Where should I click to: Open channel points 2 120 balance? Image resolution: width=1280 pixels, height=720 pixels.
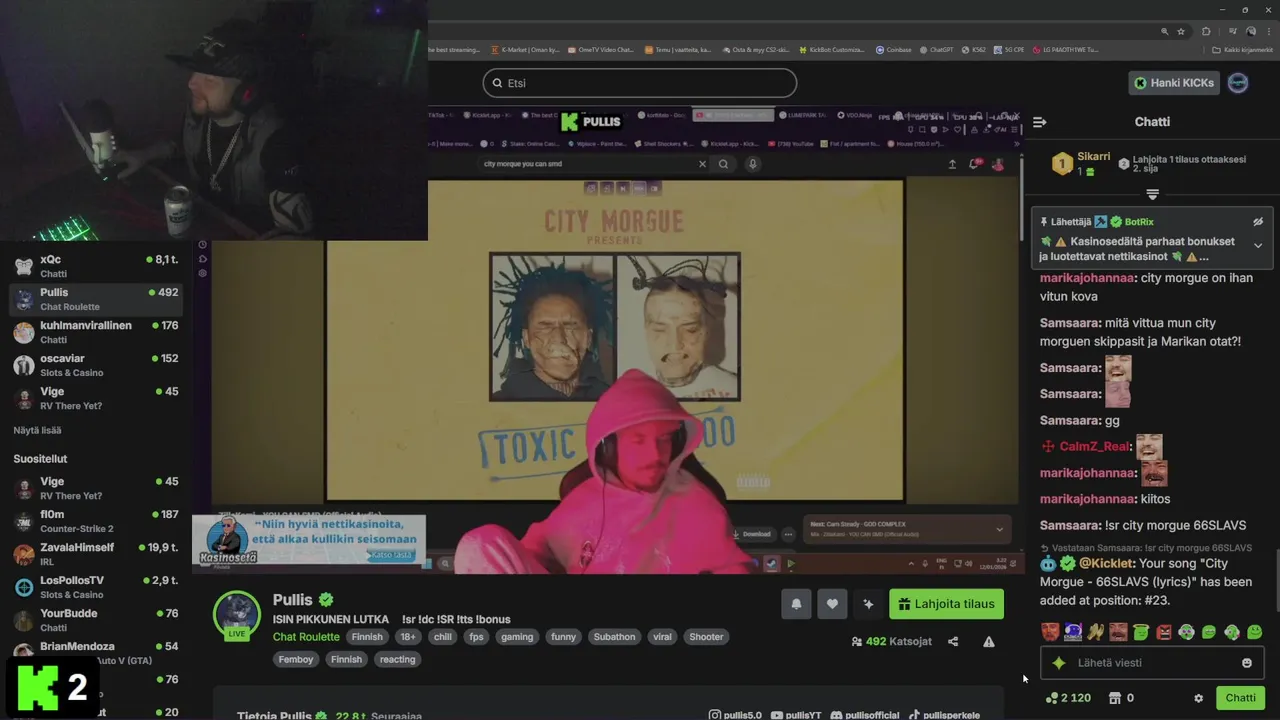point(1068,698)
